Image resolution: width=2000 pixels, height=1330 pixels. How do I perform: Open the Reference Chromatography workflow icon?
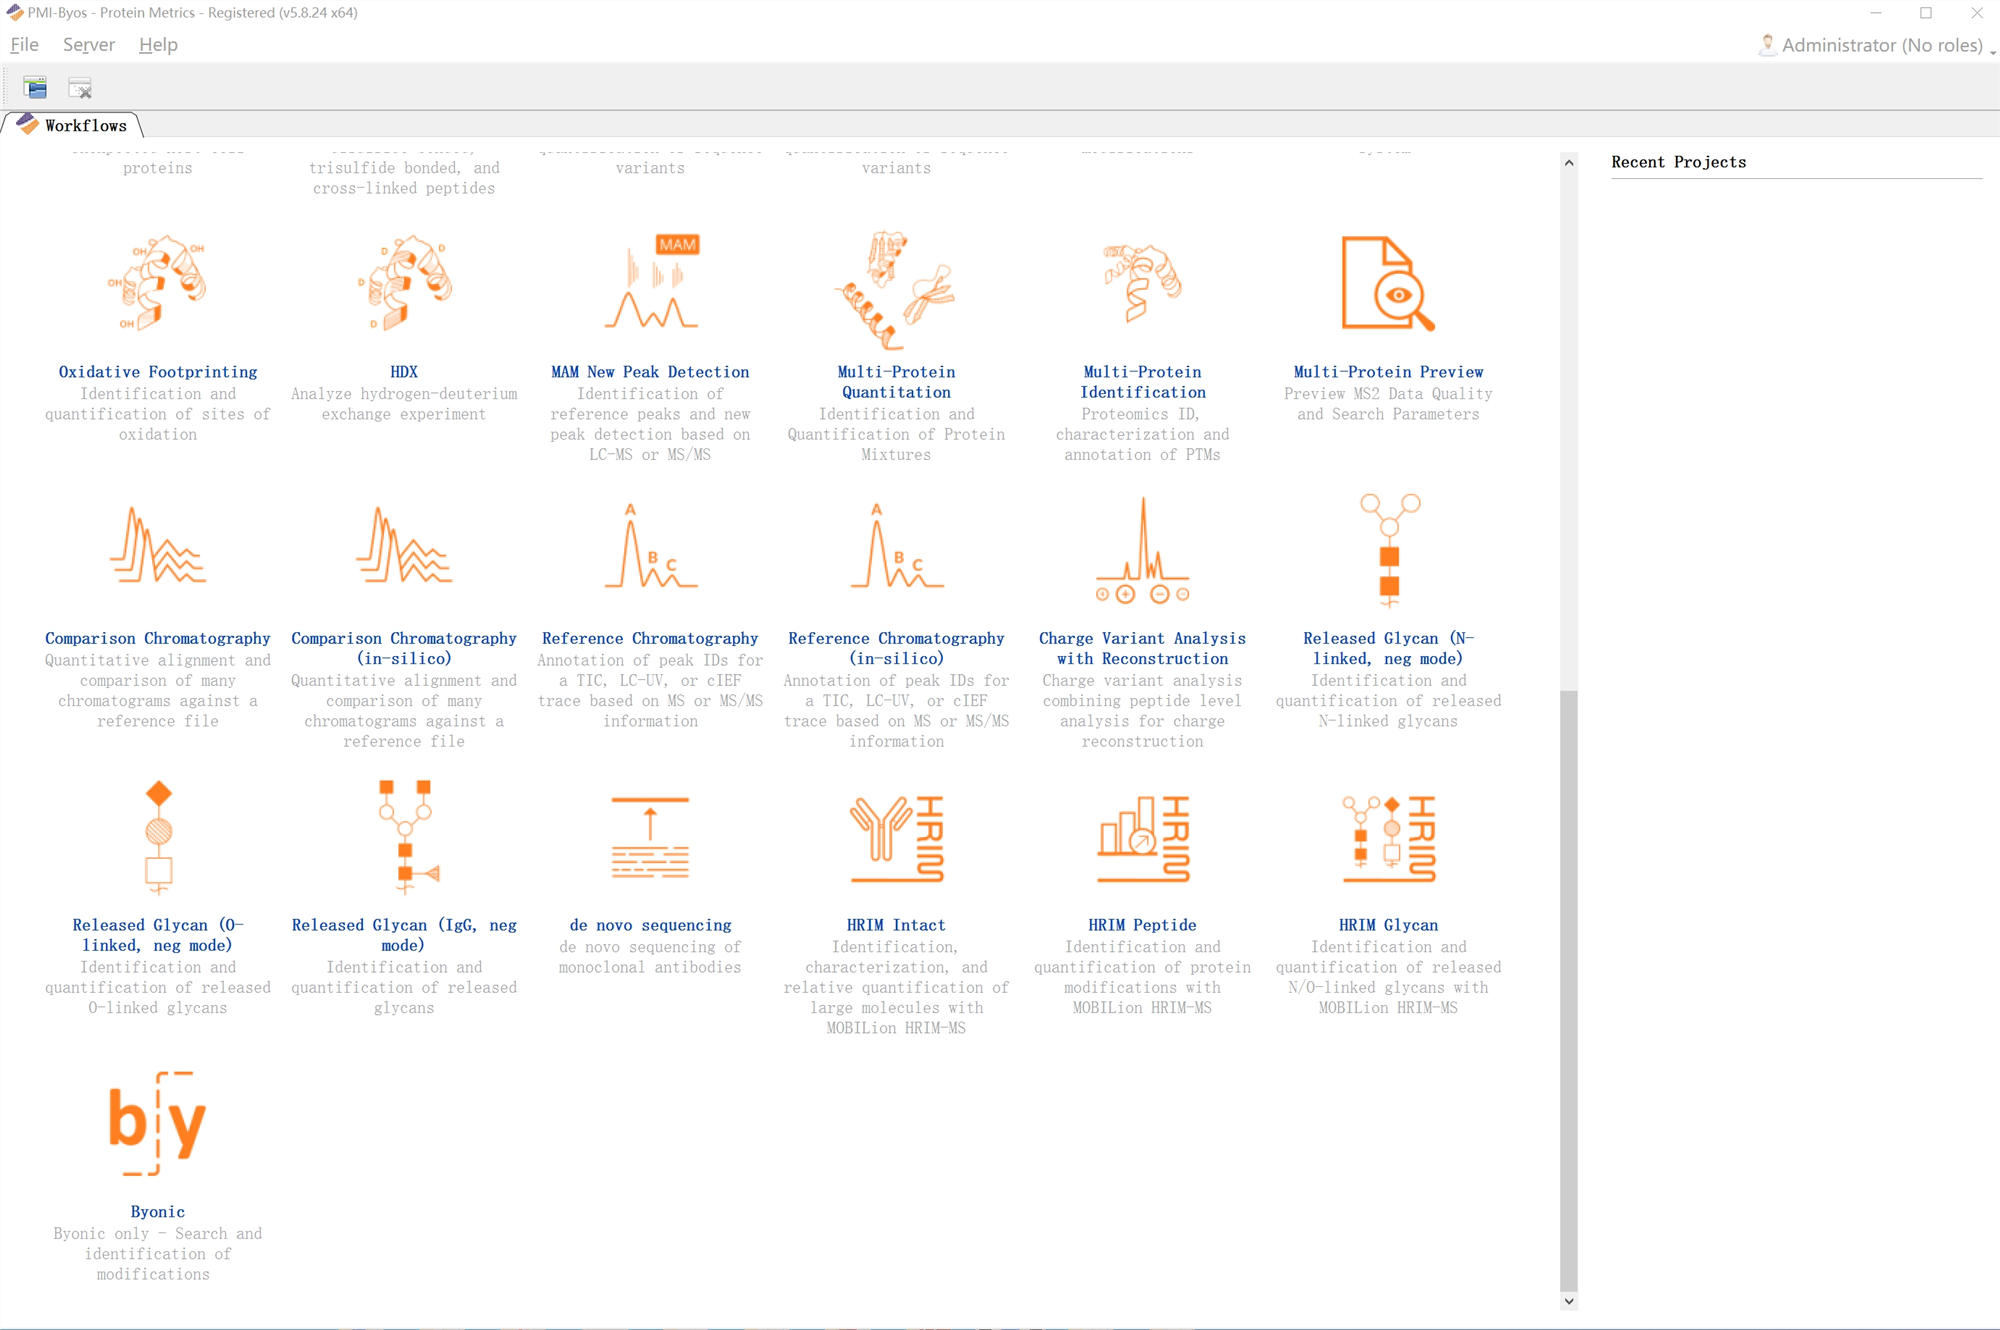pyautogui.click(x=651, y=545)
